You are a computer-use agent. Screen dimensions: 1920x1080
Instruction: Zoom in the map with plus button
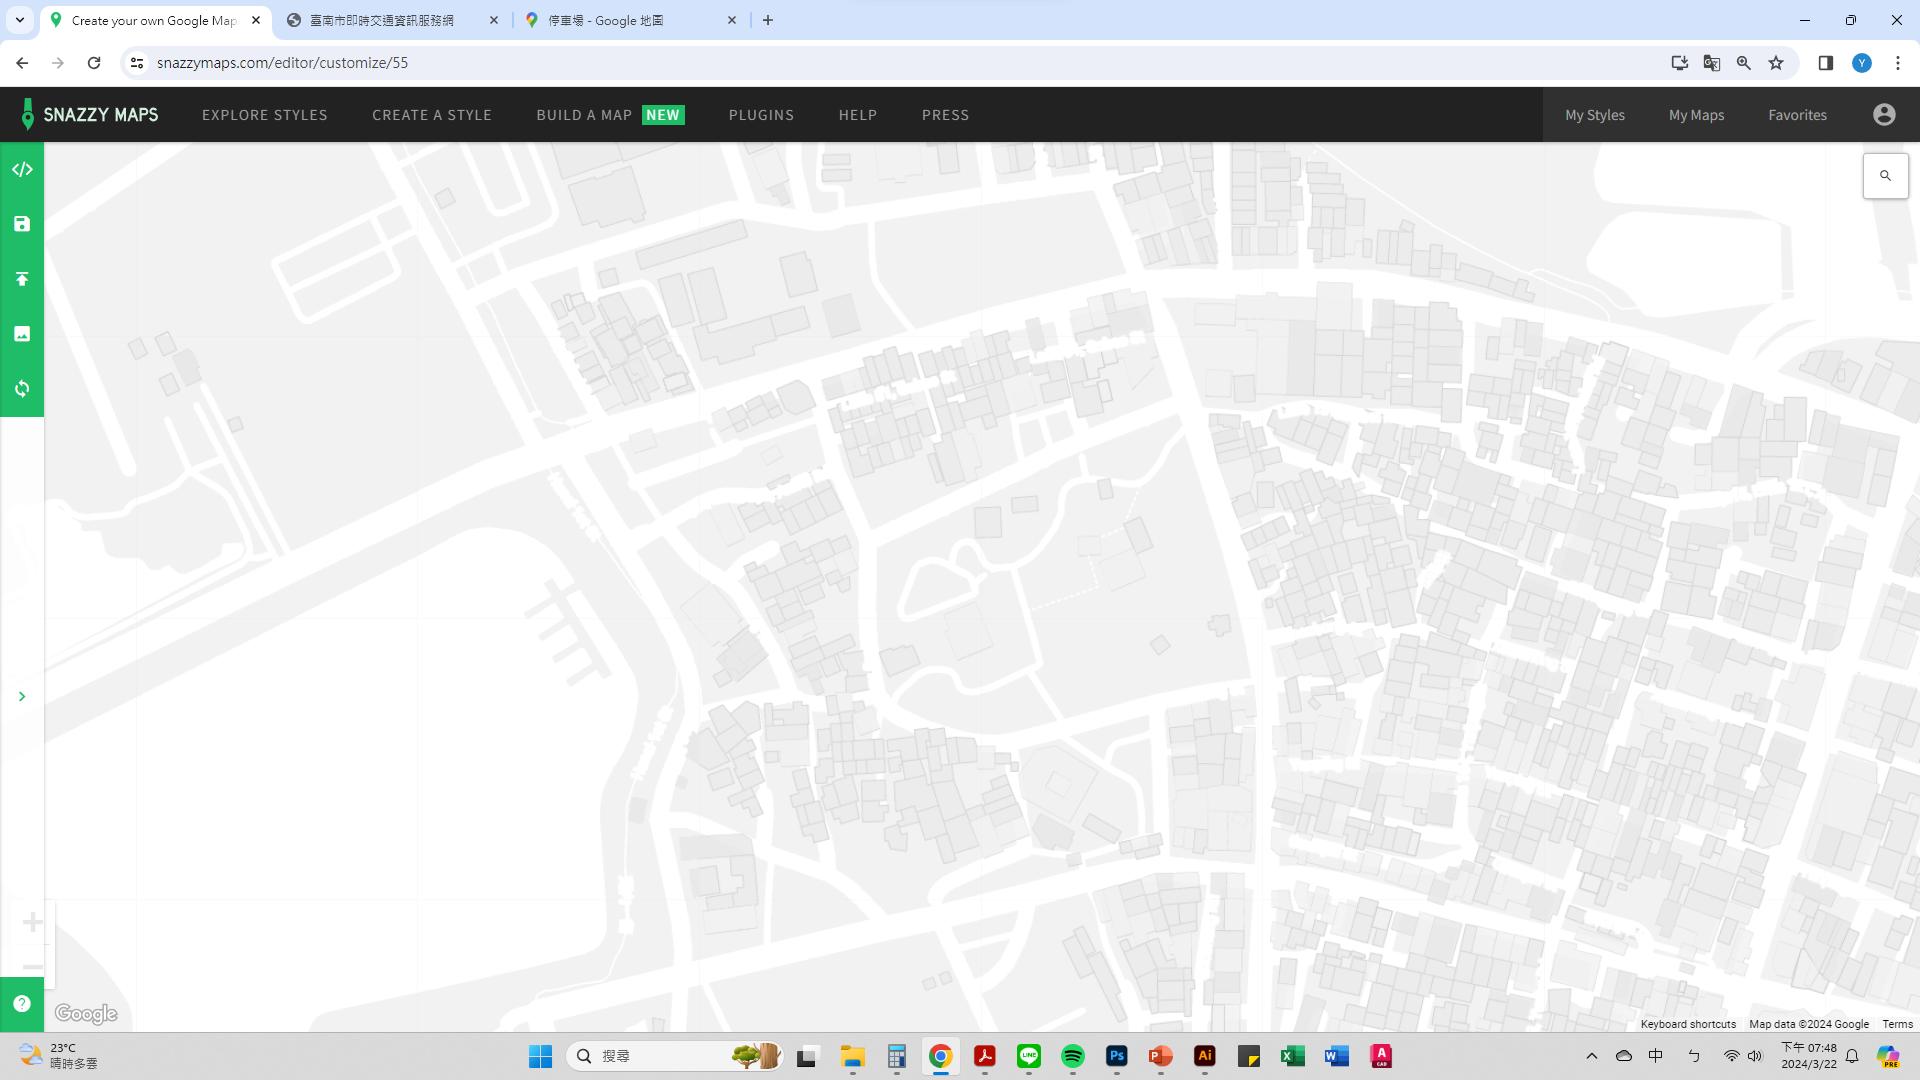tap(32, 922)
